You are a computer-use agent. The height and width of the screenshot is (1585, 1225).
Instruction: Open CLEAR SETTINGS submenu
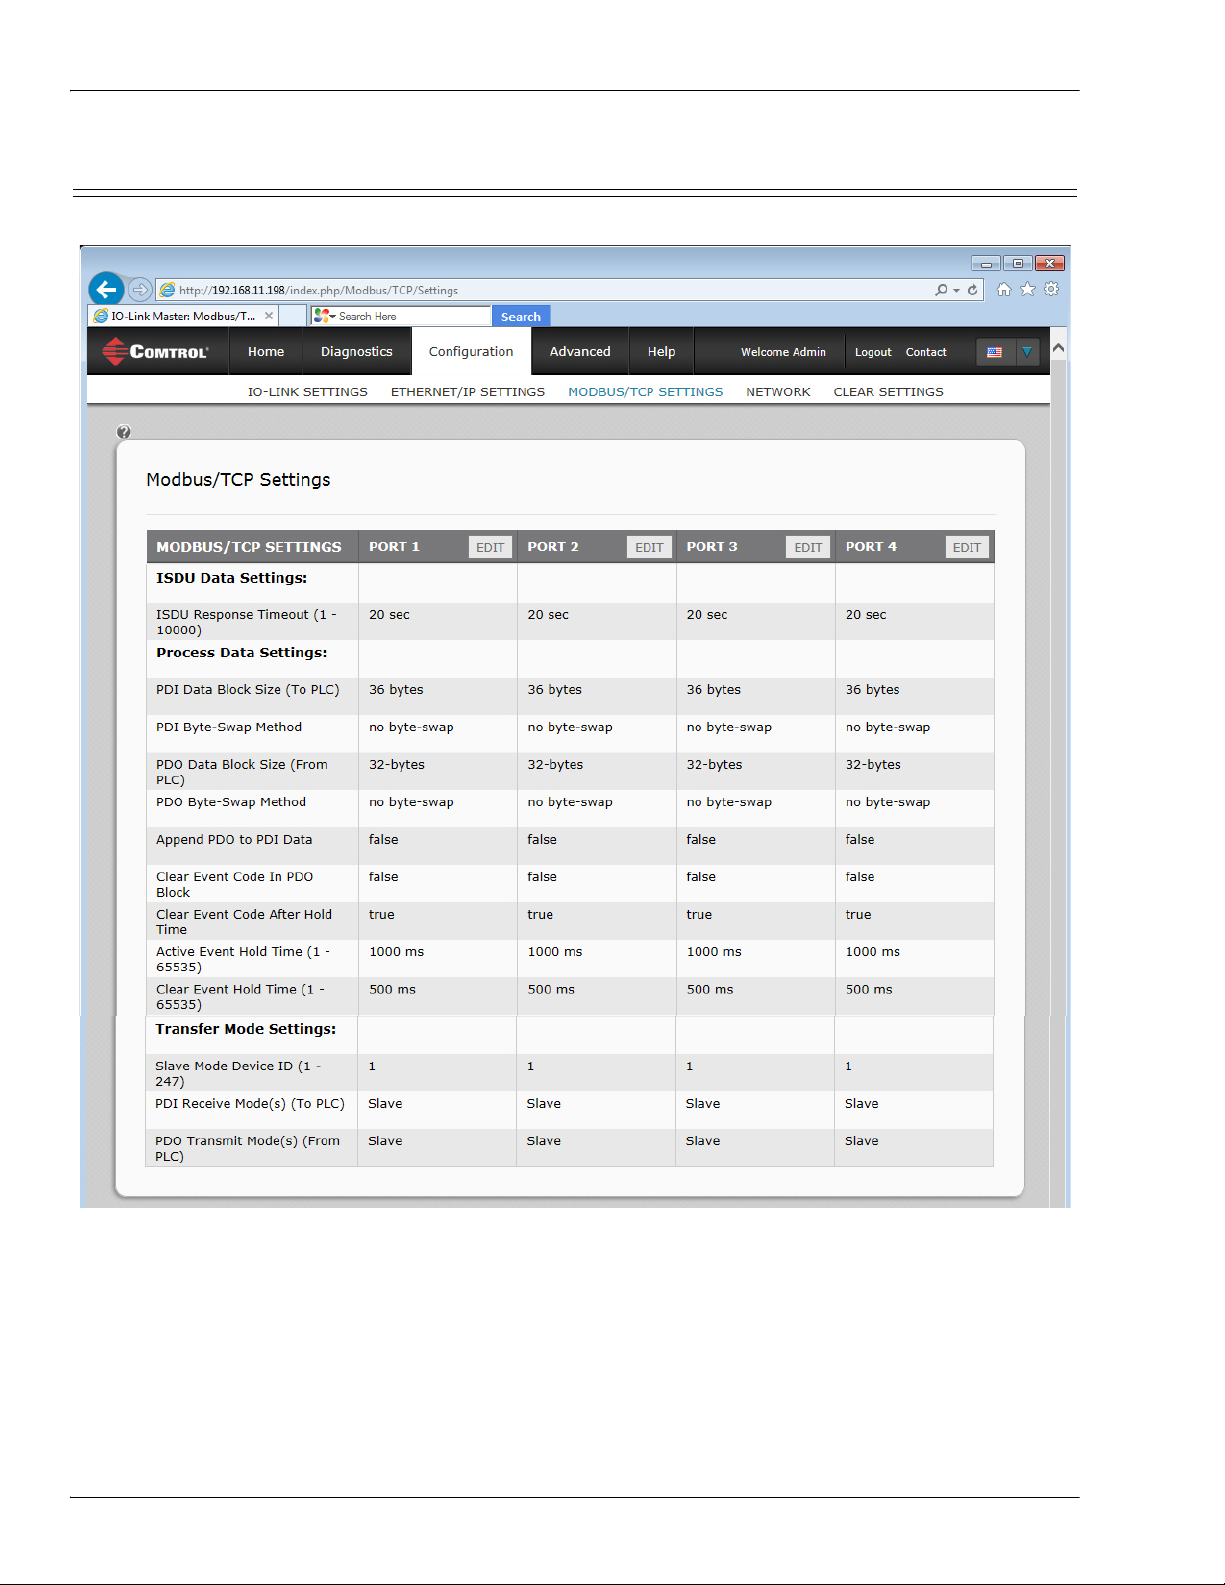[x=889, y=392]
